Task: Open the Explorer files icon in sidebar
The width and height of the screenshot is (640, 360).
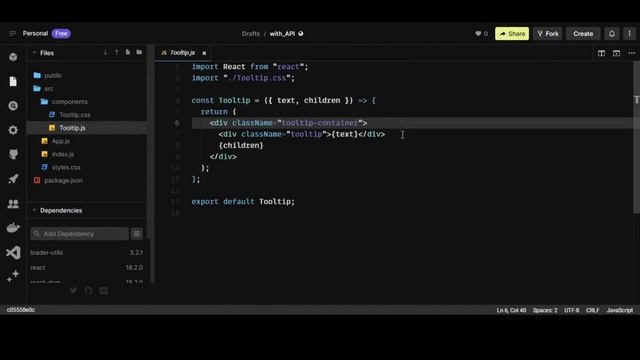Action: click(x=13, y=81)
